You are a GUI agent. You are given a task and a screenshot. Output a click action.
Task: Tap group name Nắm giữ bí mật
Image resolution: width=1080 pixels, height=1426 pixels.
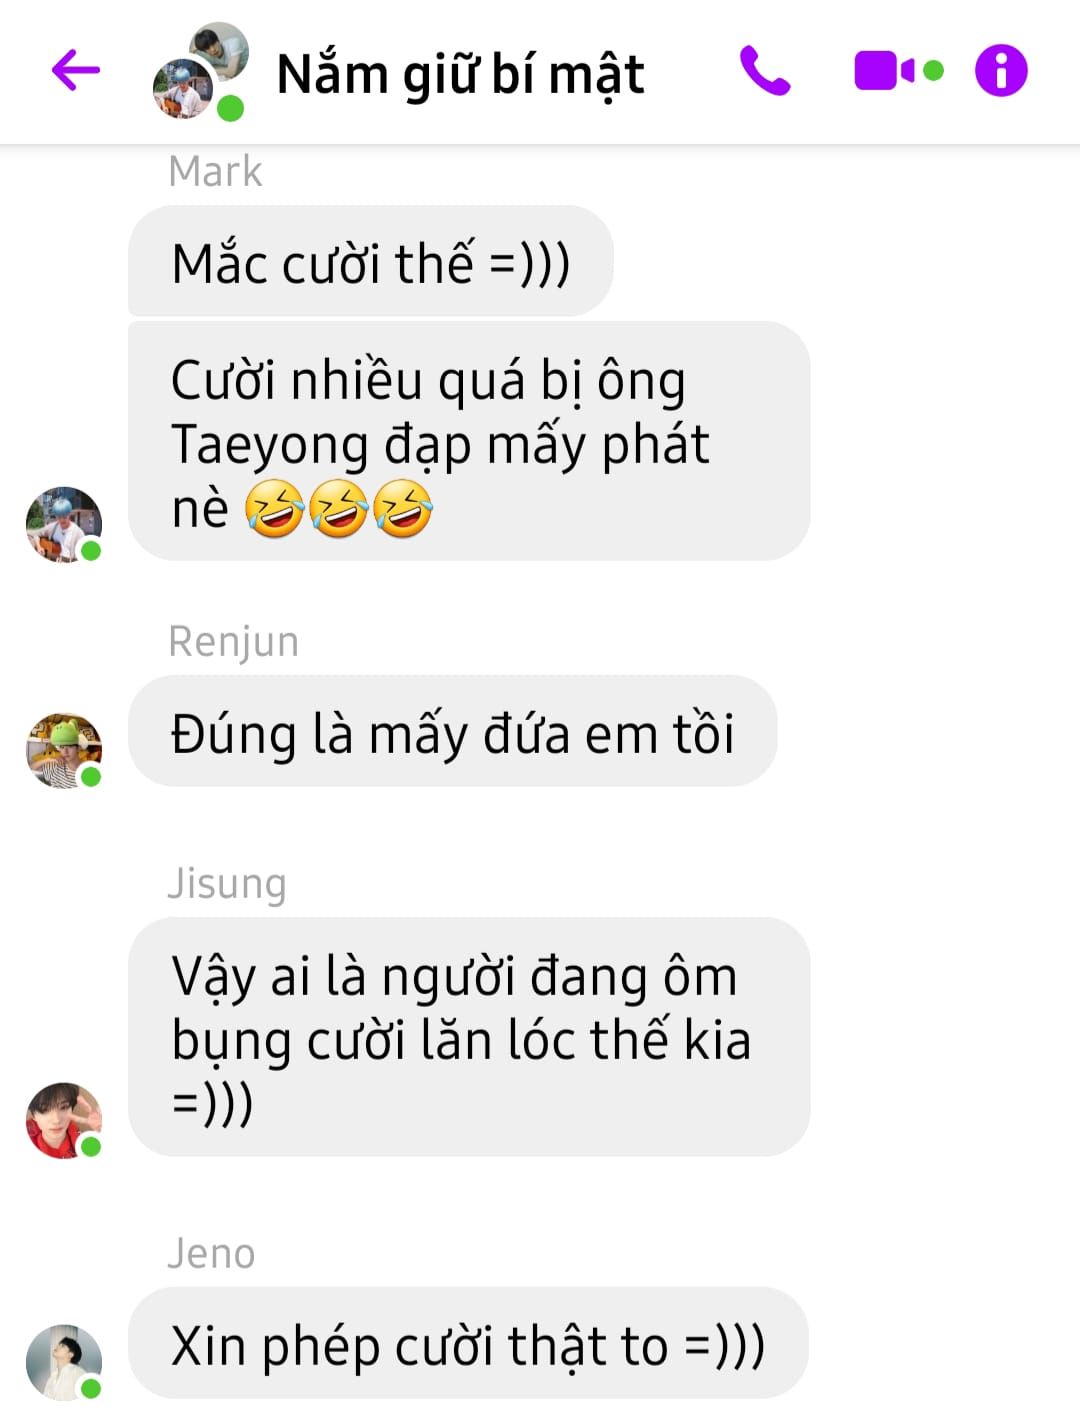(x=460, y=74)
